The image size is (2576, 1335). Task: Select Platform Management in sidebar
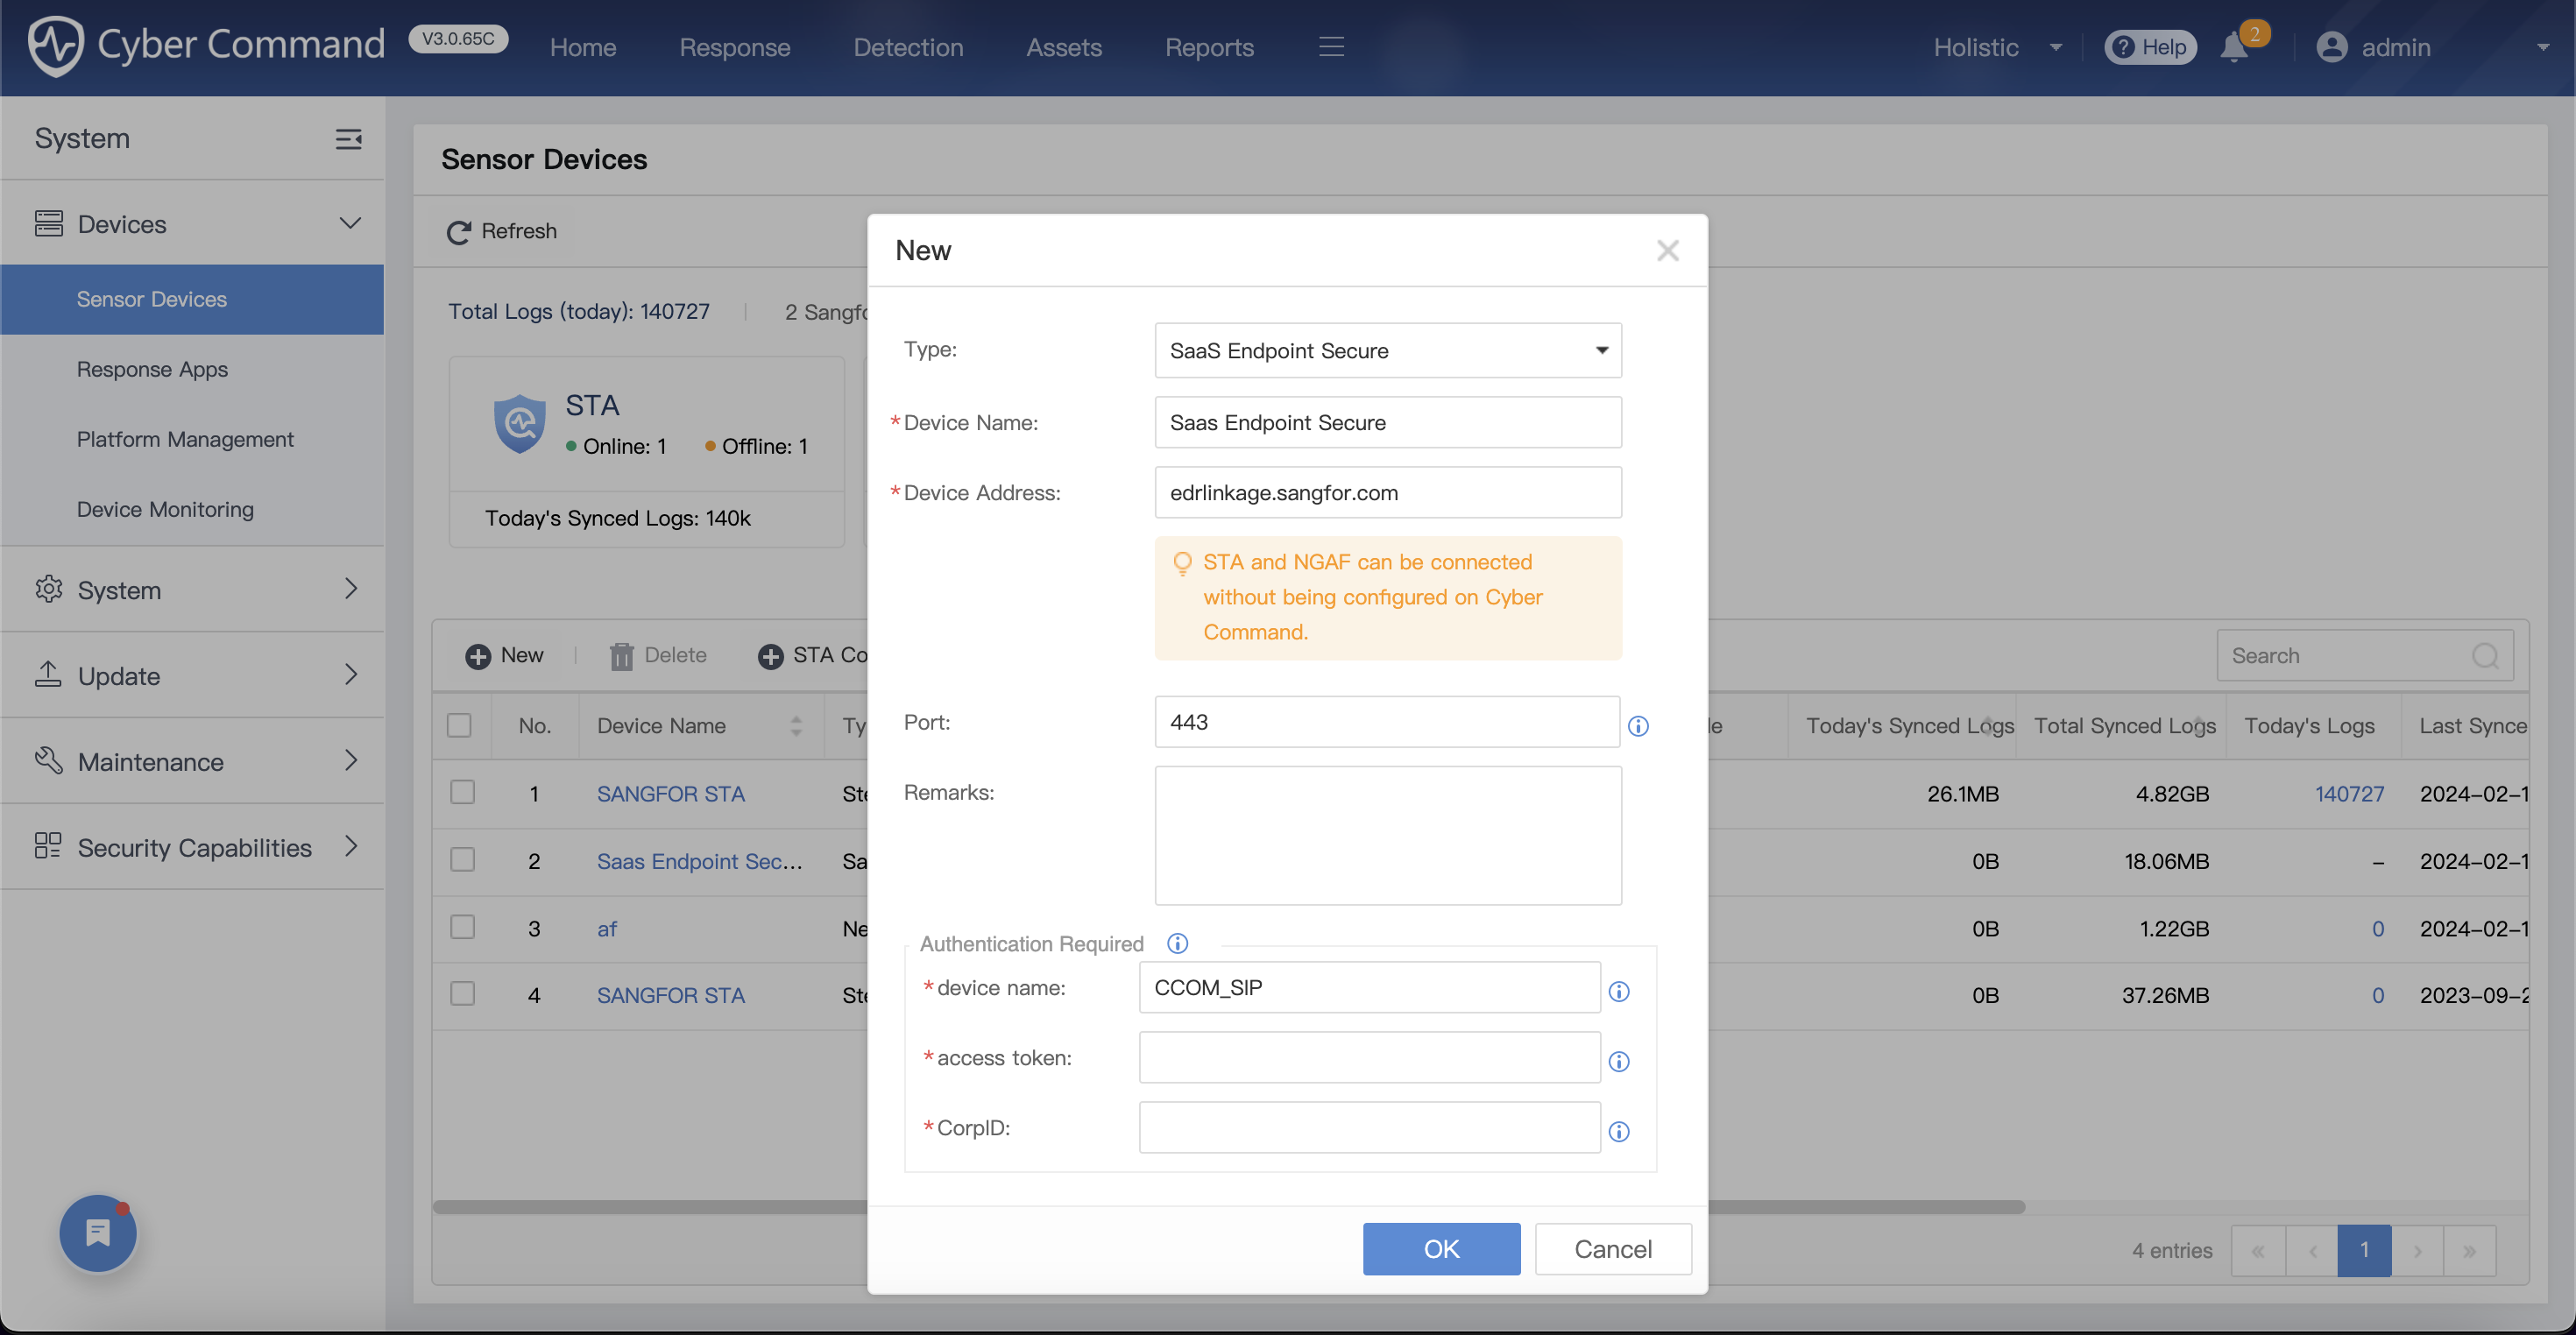(192, 439)
